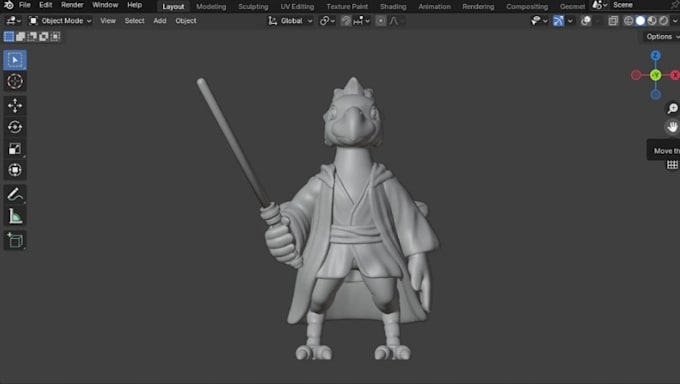Toggle snapping magnet button
This screenshot has width=680, height=384.
[x=346, y=21]
